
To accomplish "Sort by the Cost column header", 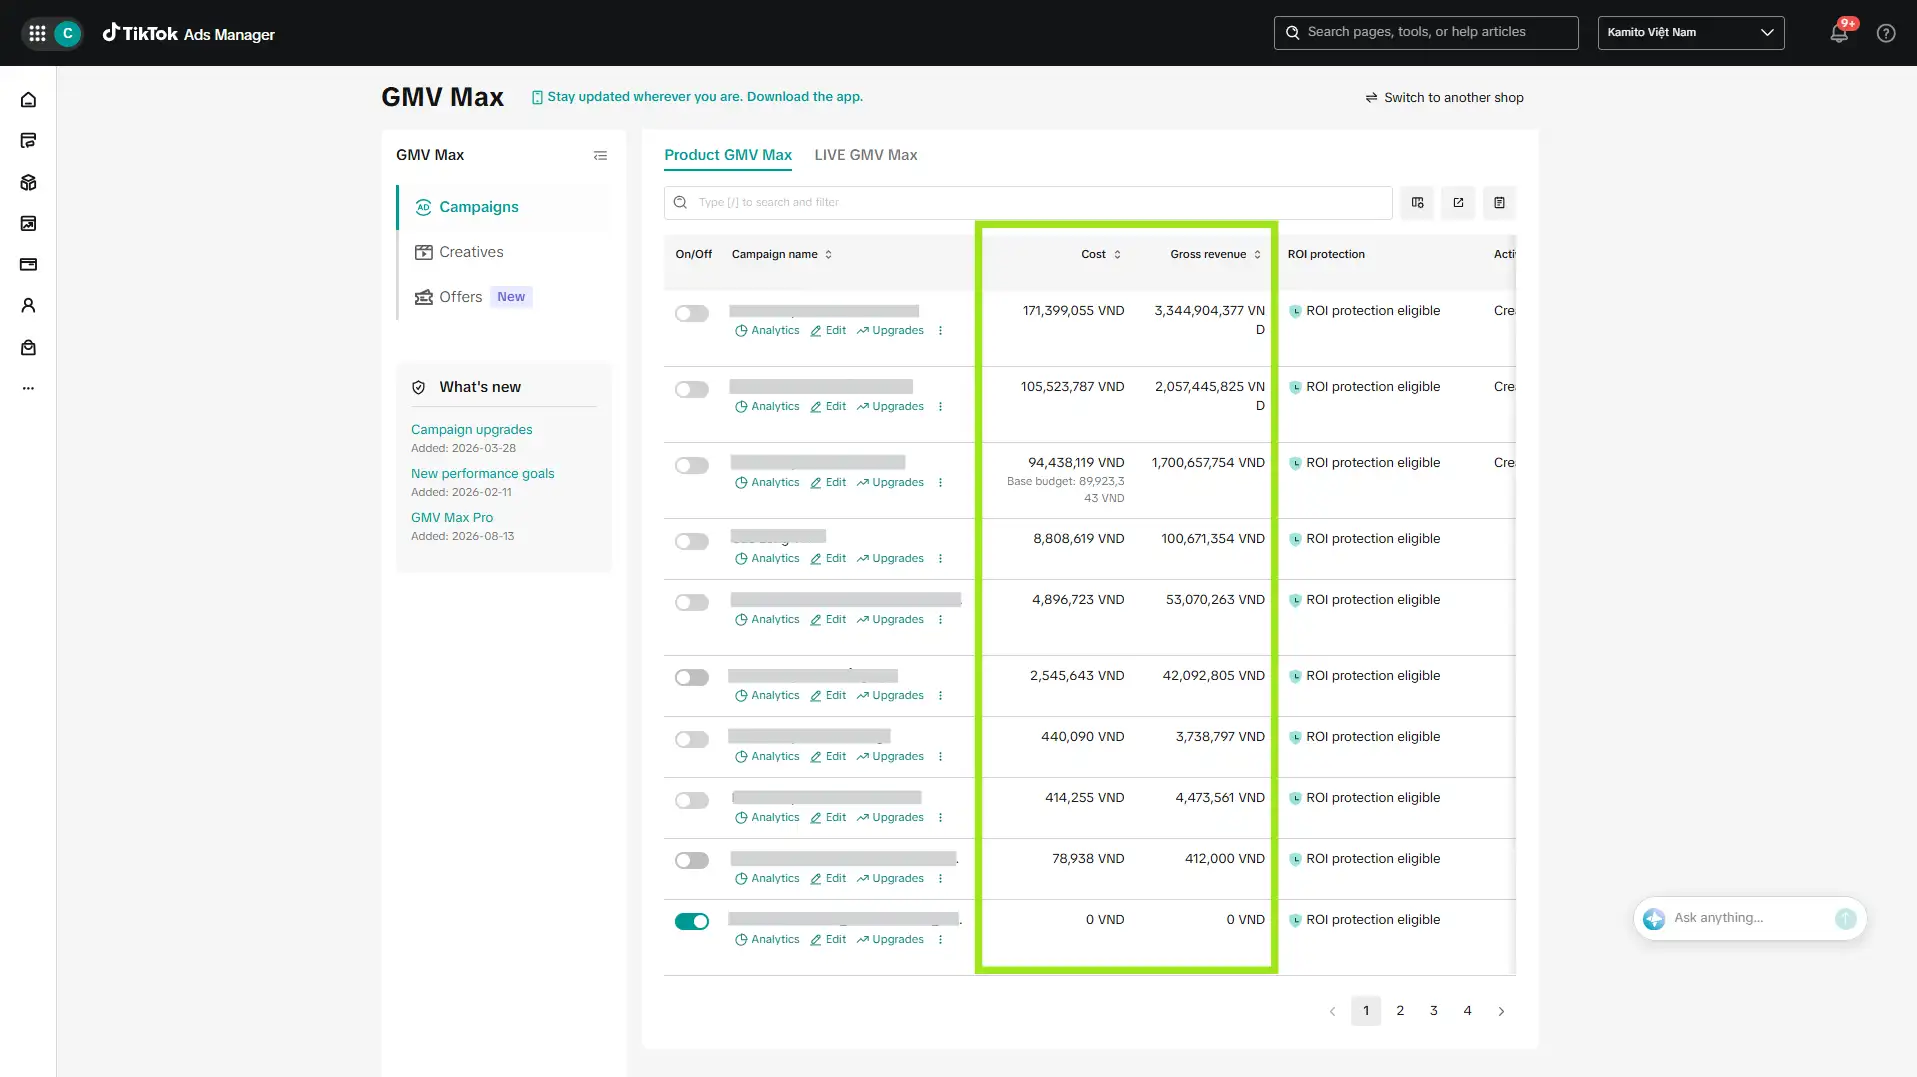I will pos(1101,255).
